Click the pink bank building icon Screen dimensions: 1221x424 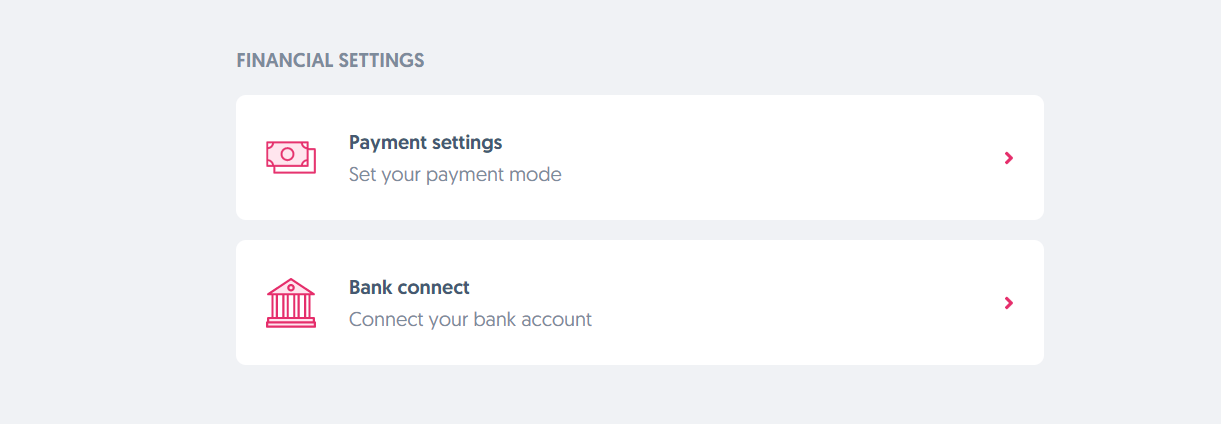tap(290, 303)
